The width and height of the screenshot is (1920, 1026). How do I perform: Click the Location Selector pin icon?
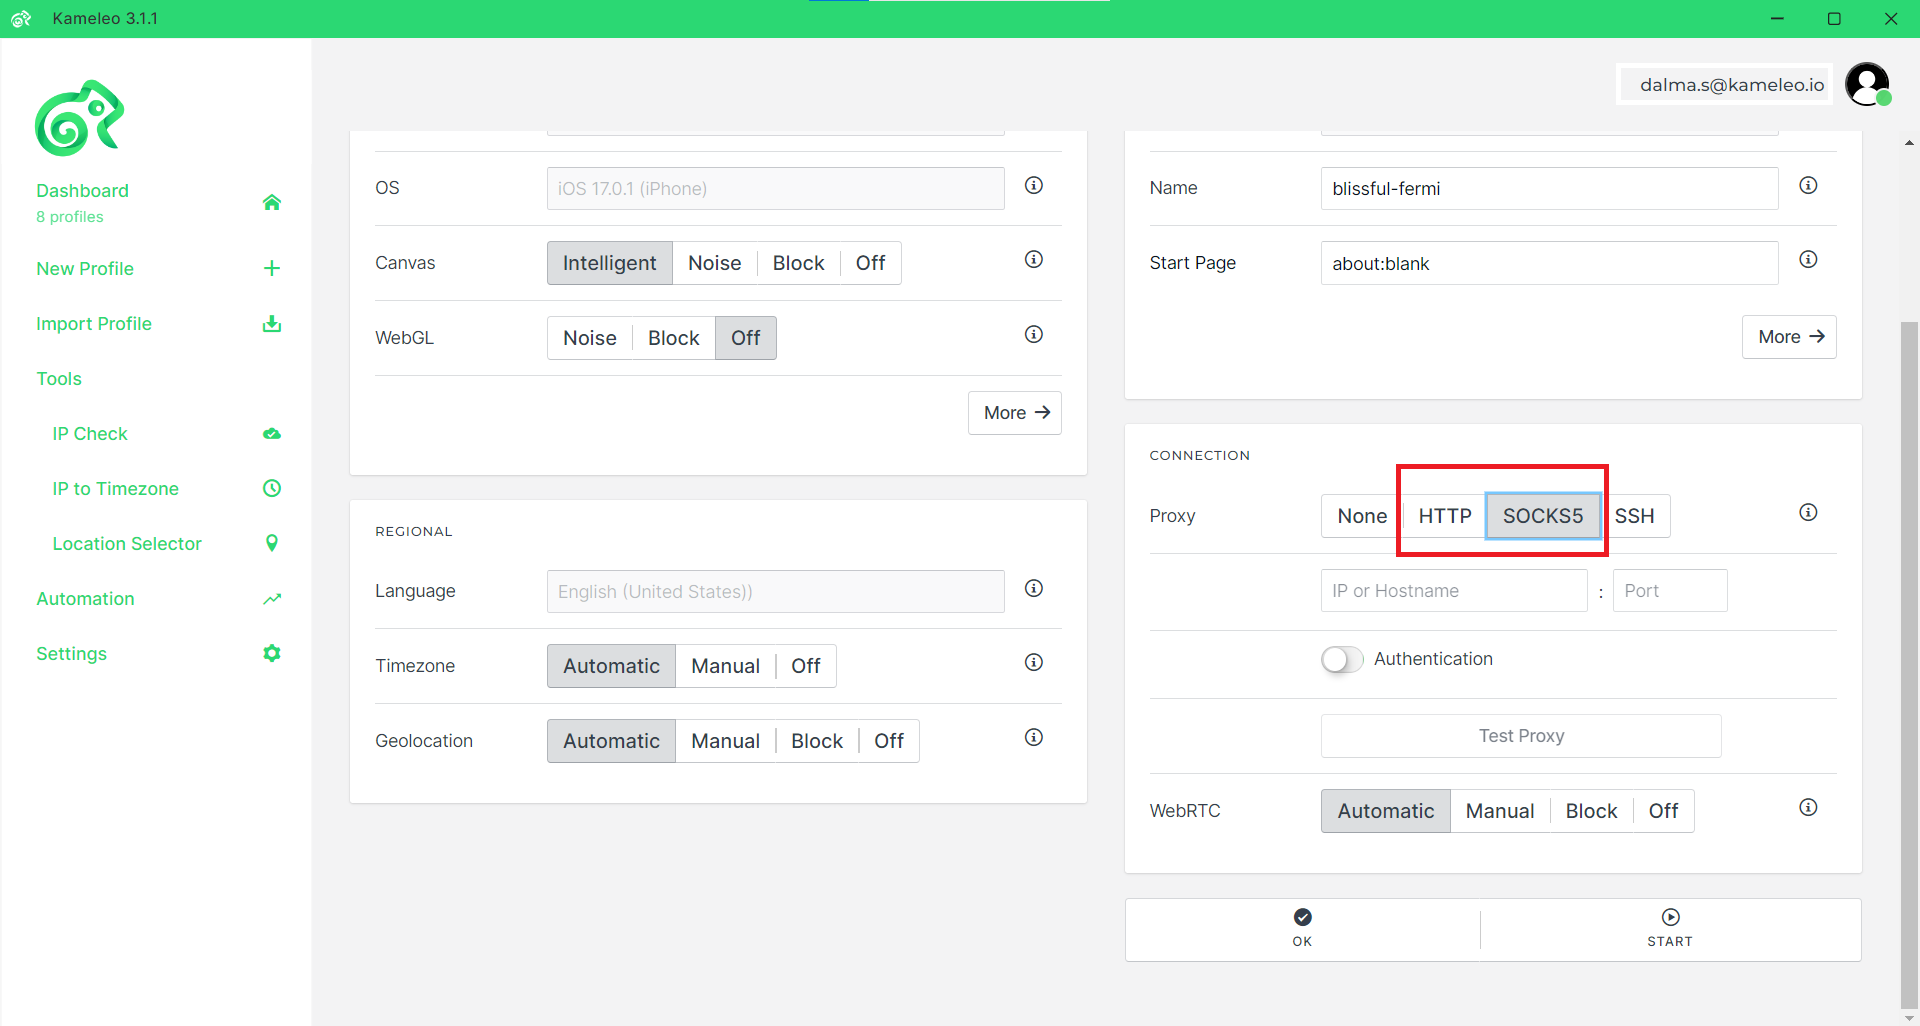pyautogui.click(x=272, y=543)
